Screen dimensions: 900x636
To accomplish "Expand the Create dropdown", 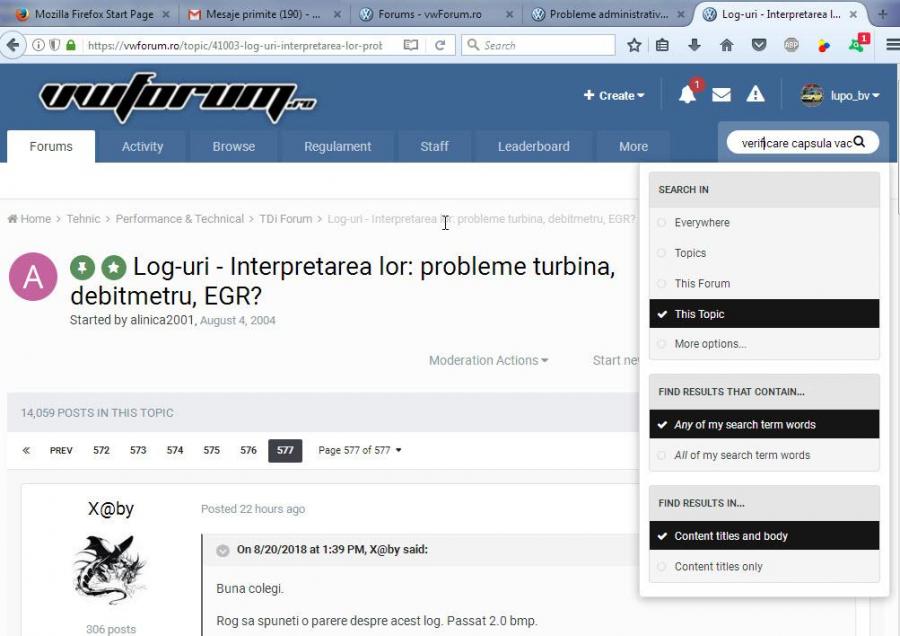I will pyautogui.click(x=614, y=96).
